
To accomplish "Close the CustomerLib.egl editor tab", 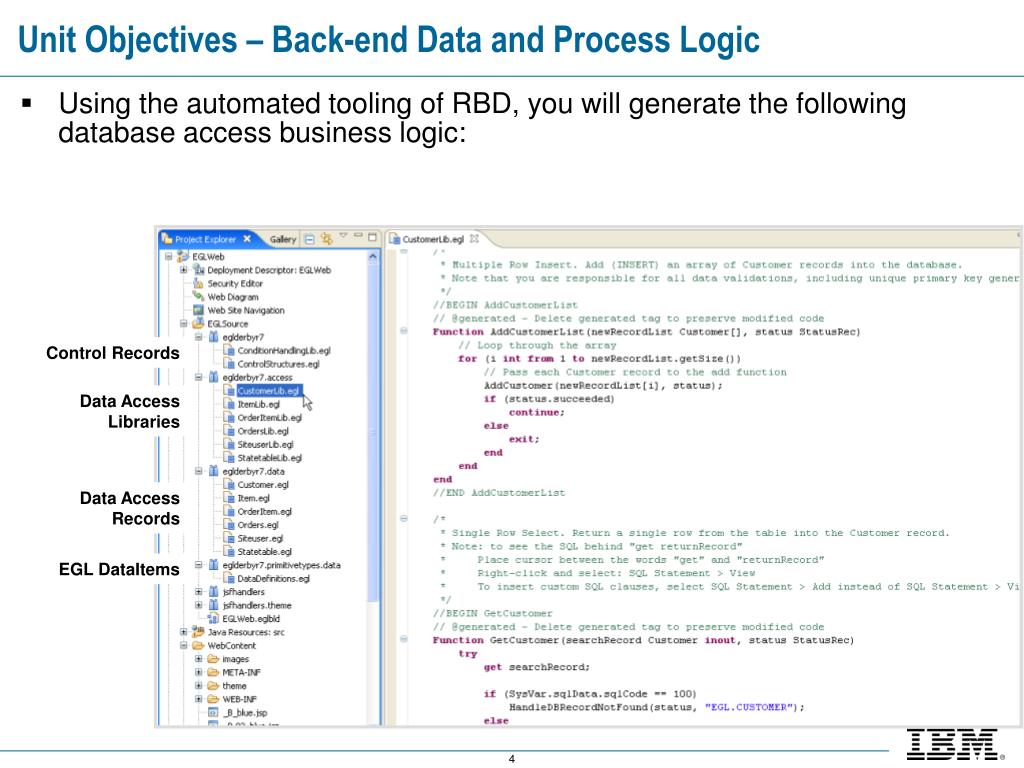I will tap(474, 239).
